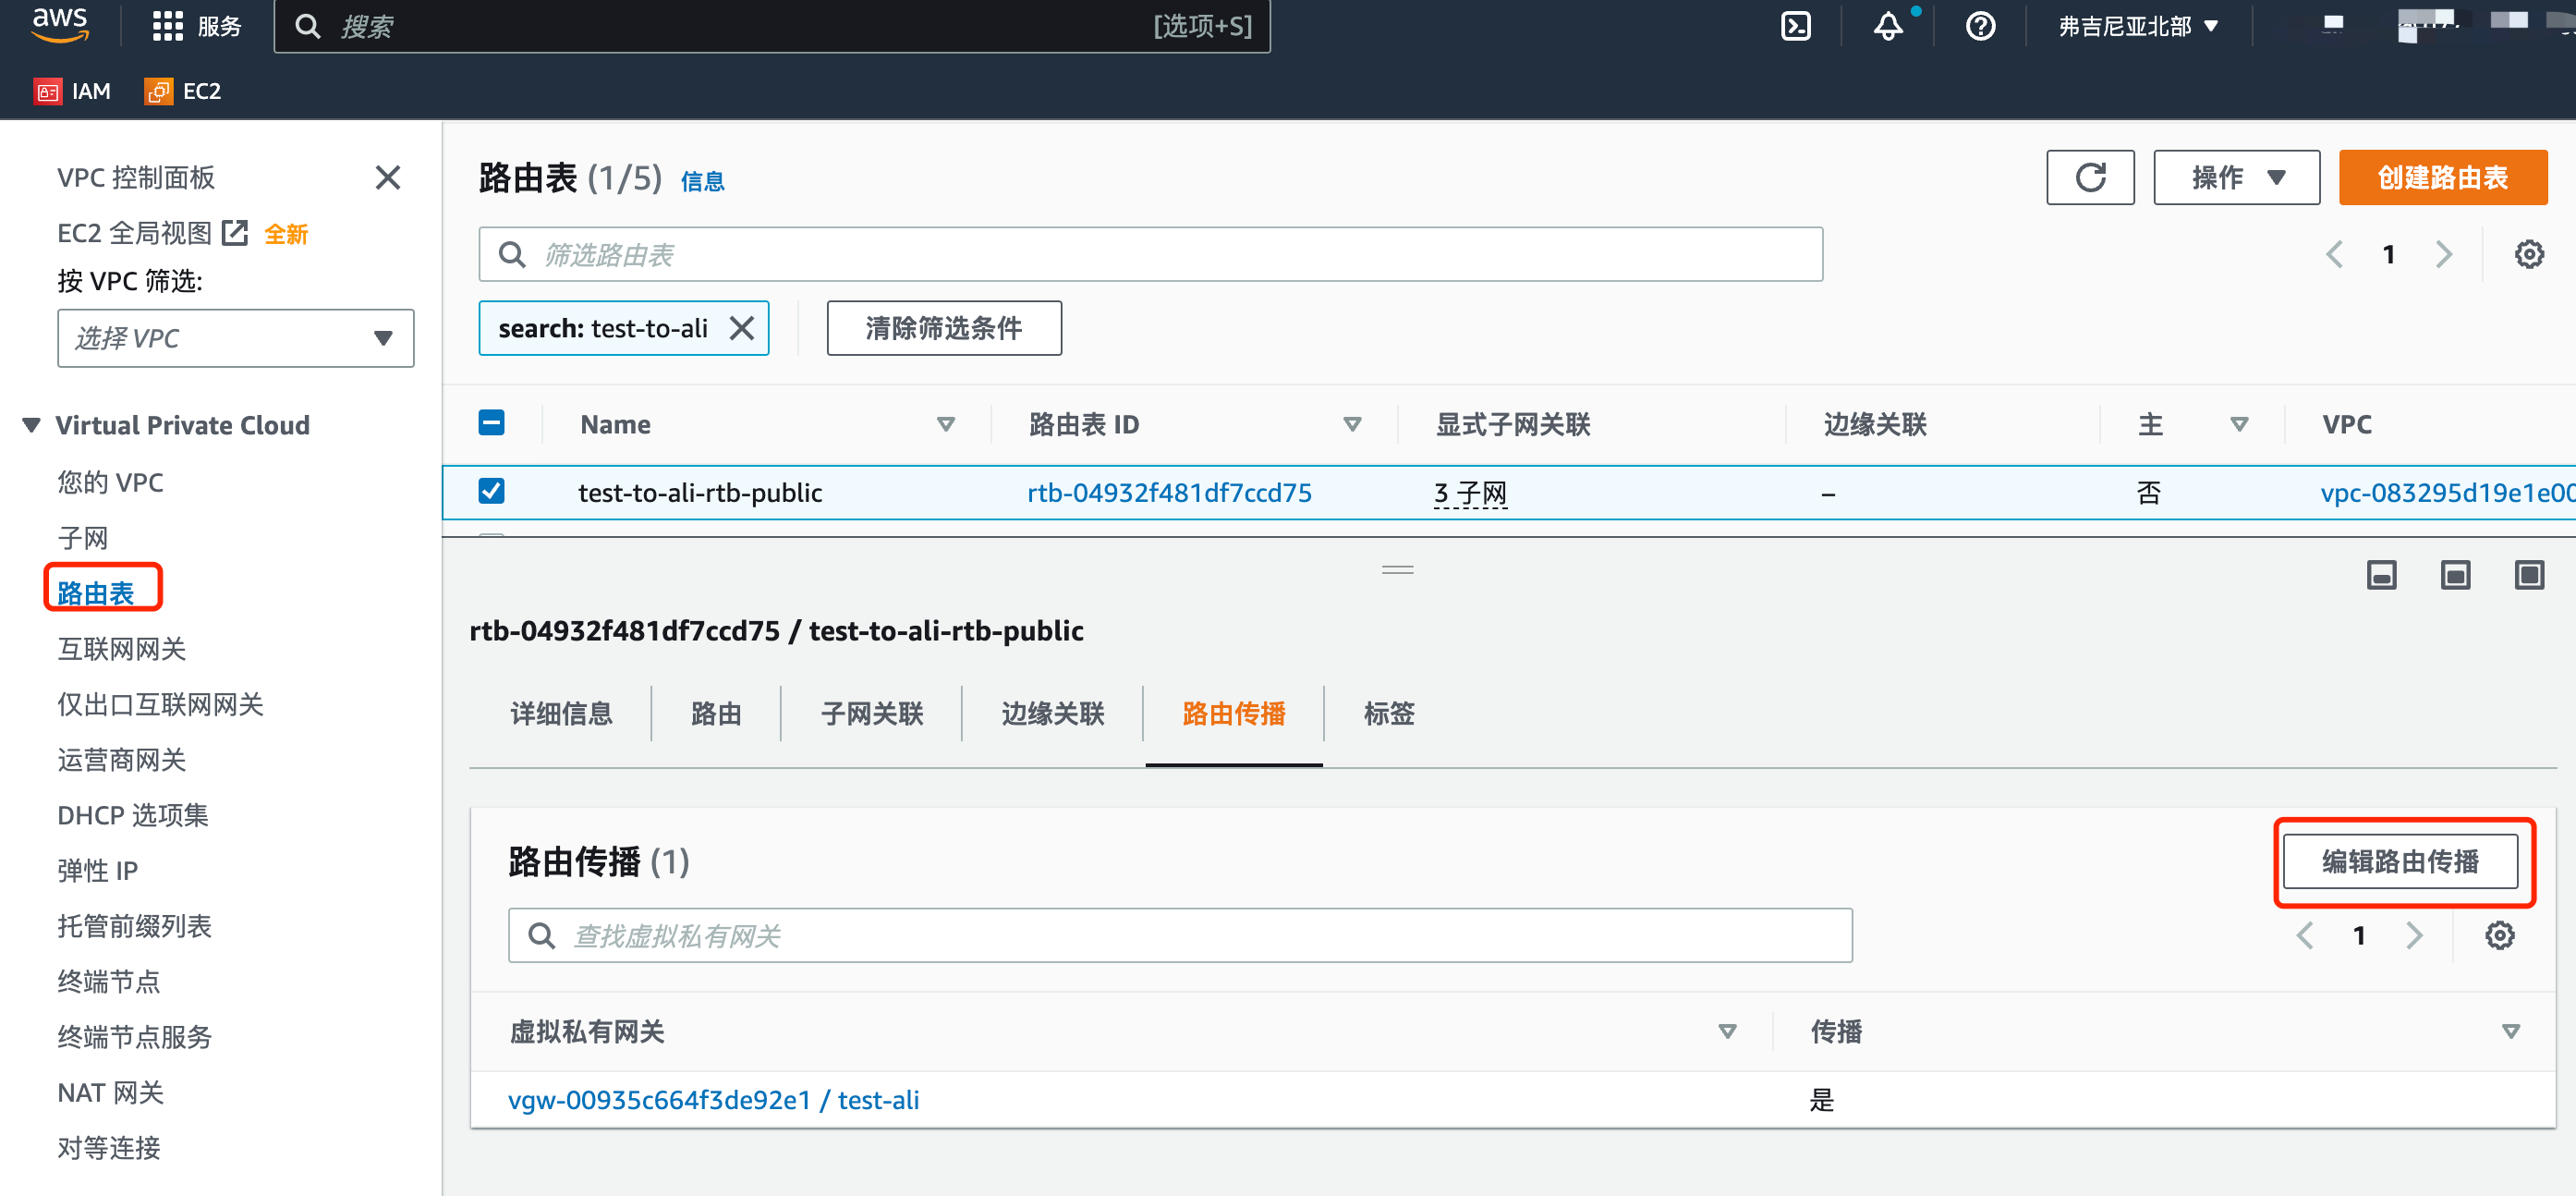Image resolution: width=2576 pixels, height=1196 pixels.
Task: Open 对等连接 in sidebar
Action: click(x=108, y=1147)
